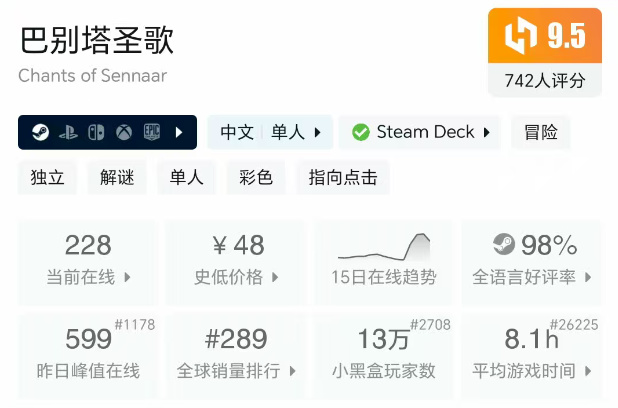View the 742人评分 rating count

(x=545, y=81)
